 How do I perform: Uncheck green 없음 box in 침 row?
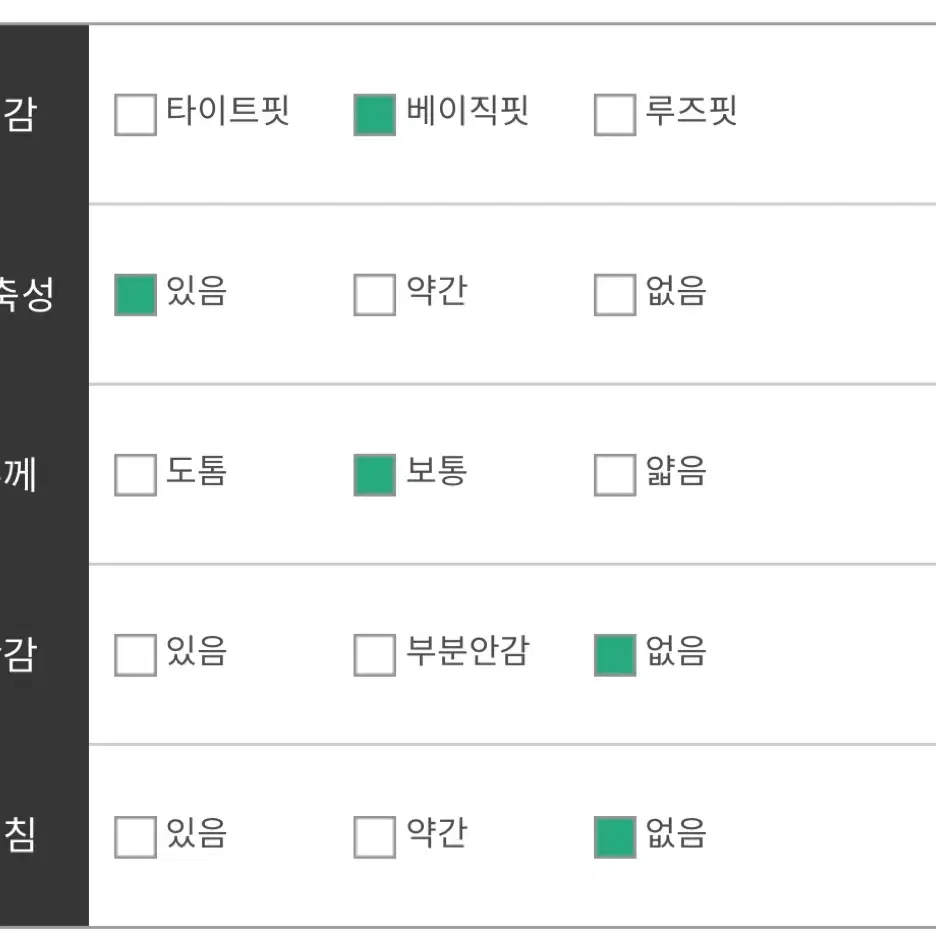[615, 838]
